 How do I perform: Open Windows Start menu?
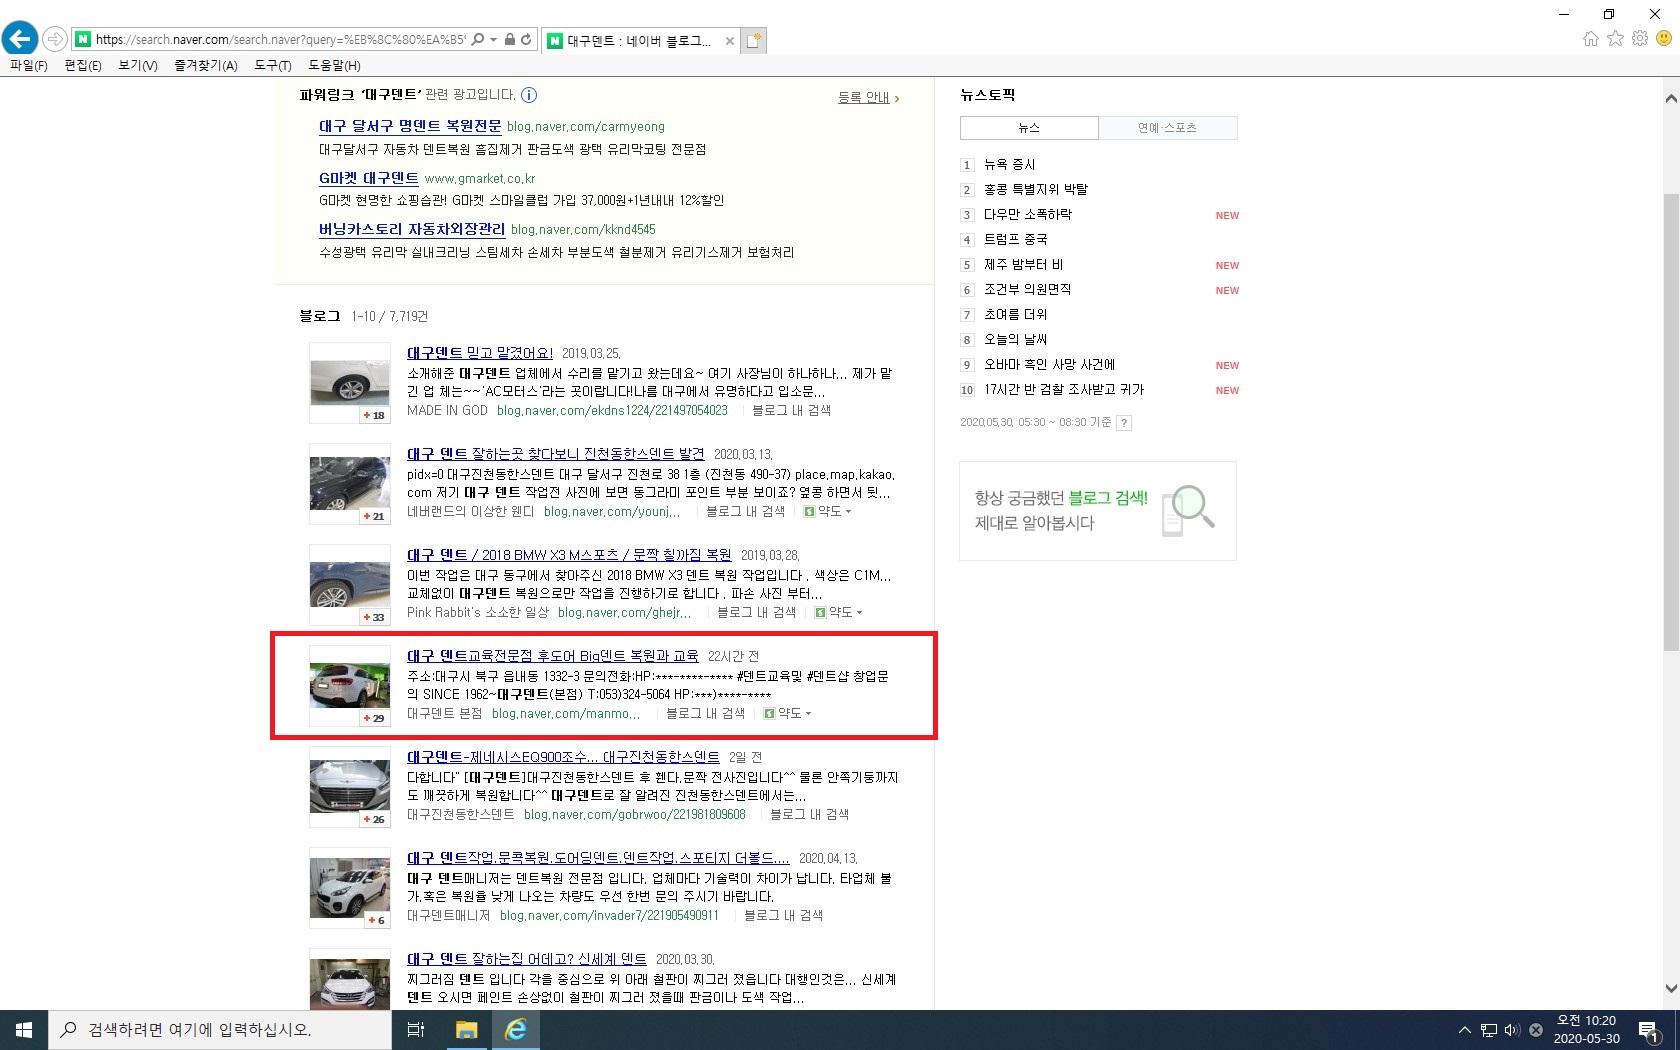pos(24,1030)
